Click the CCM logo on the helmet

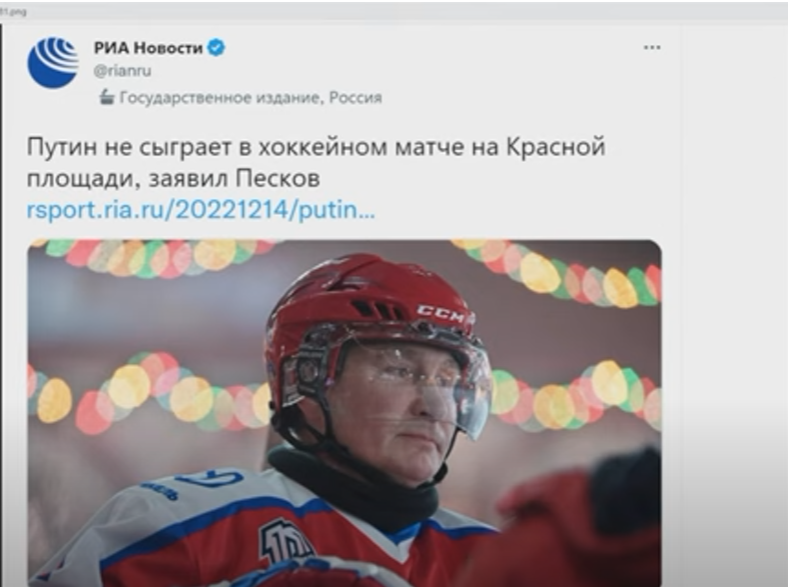pos(442,314)
